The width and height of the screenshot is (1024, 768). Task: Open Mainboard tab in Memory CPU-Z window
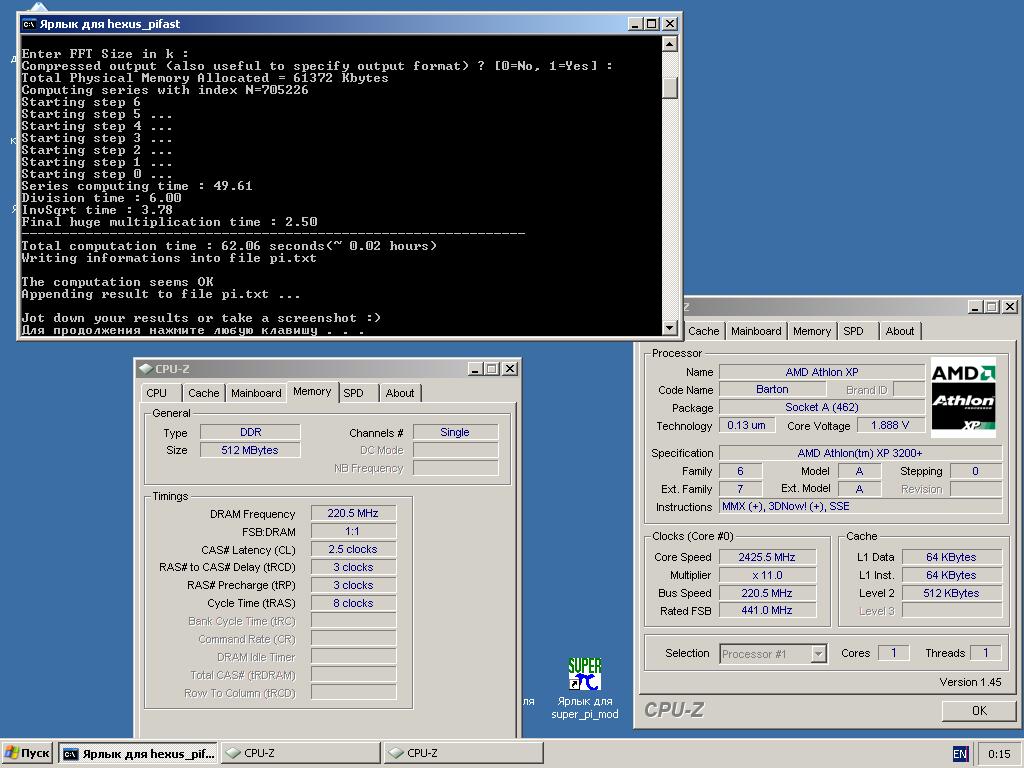[256, 393]
